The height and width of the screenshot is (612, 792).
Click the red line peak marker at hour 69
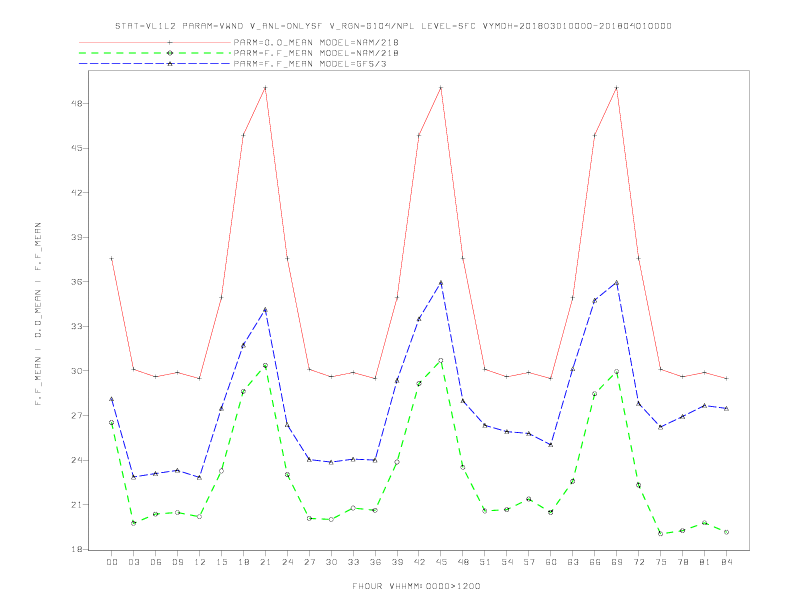[617, 88]
